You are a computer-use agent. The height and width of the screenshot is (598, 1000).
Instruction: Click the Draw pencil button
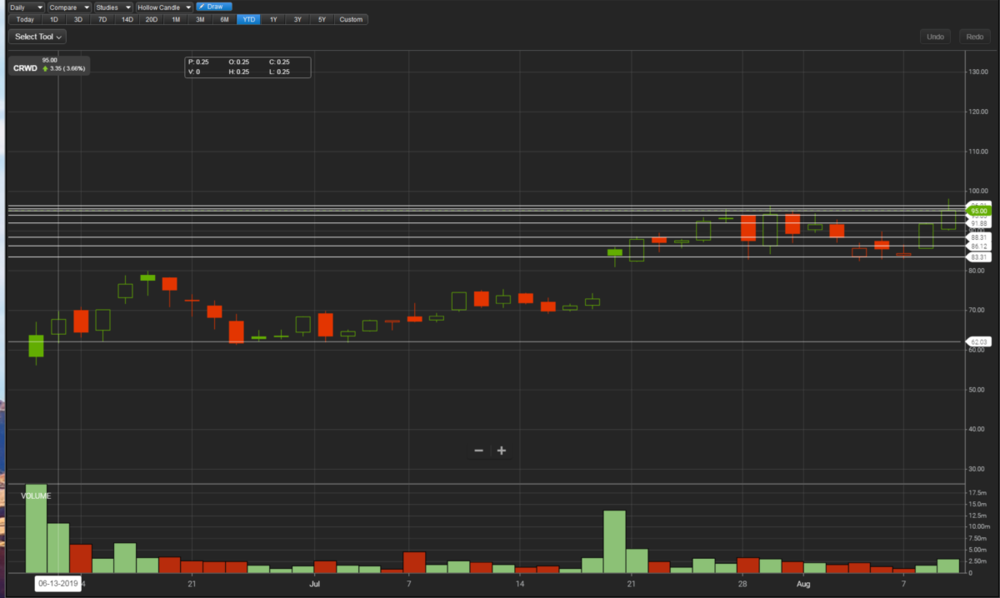click(214, 6)
